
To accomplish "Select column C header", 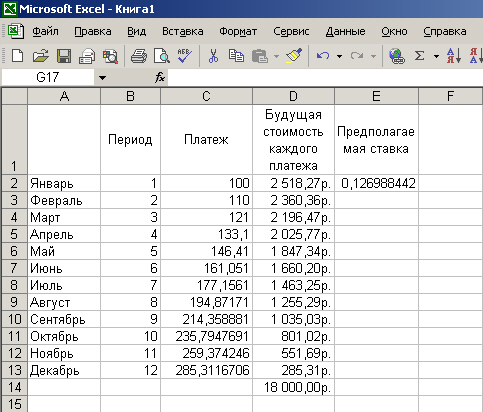I will (206, 96).
